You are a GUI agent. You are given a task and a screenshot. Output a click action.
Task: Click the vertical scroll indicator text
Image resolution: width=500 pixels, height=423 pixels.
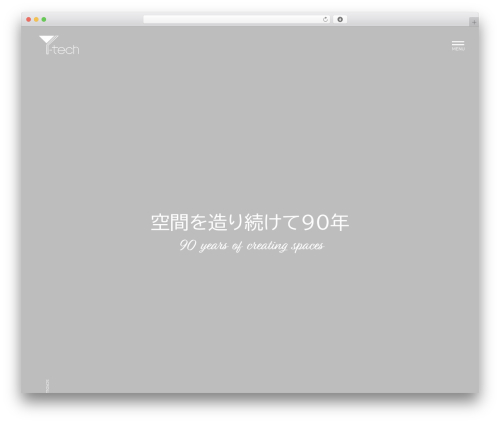(x=47, y=386)
